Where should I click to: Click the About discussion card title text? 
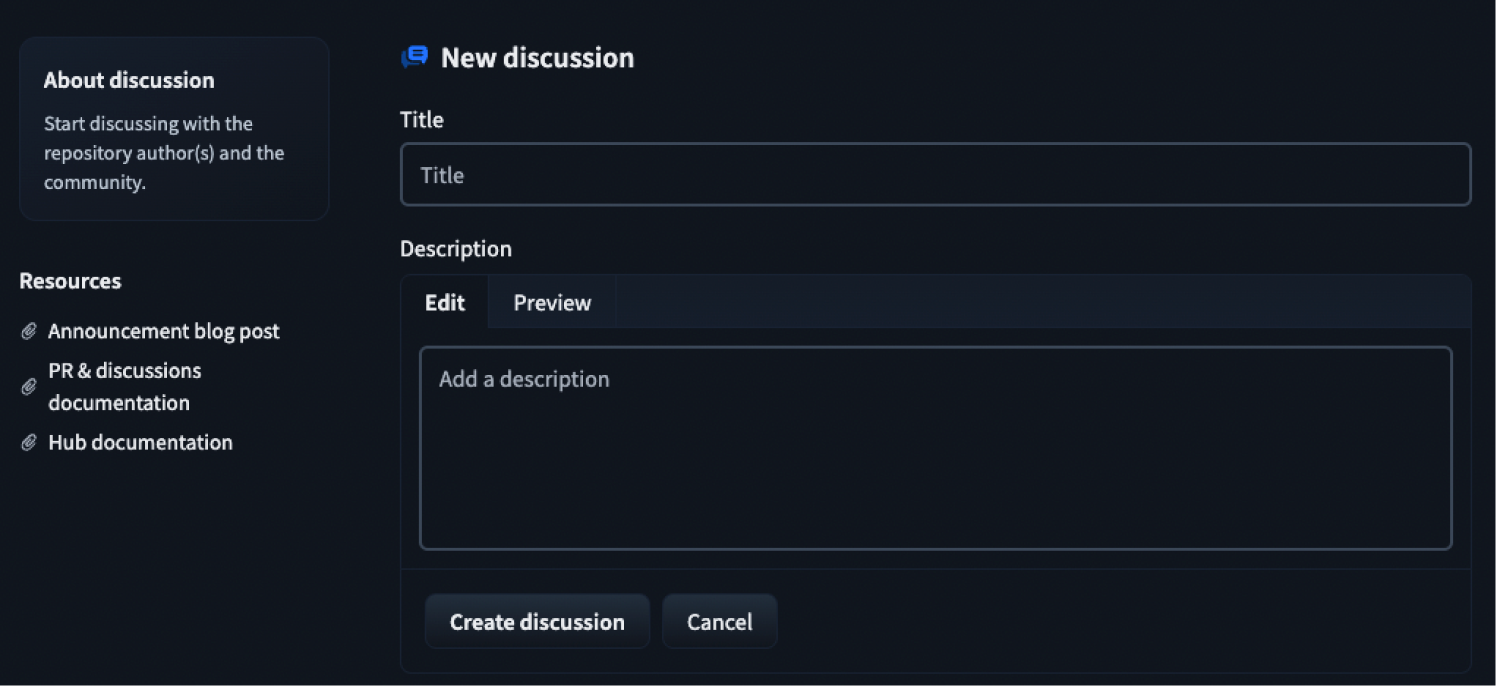coord(128,80)
